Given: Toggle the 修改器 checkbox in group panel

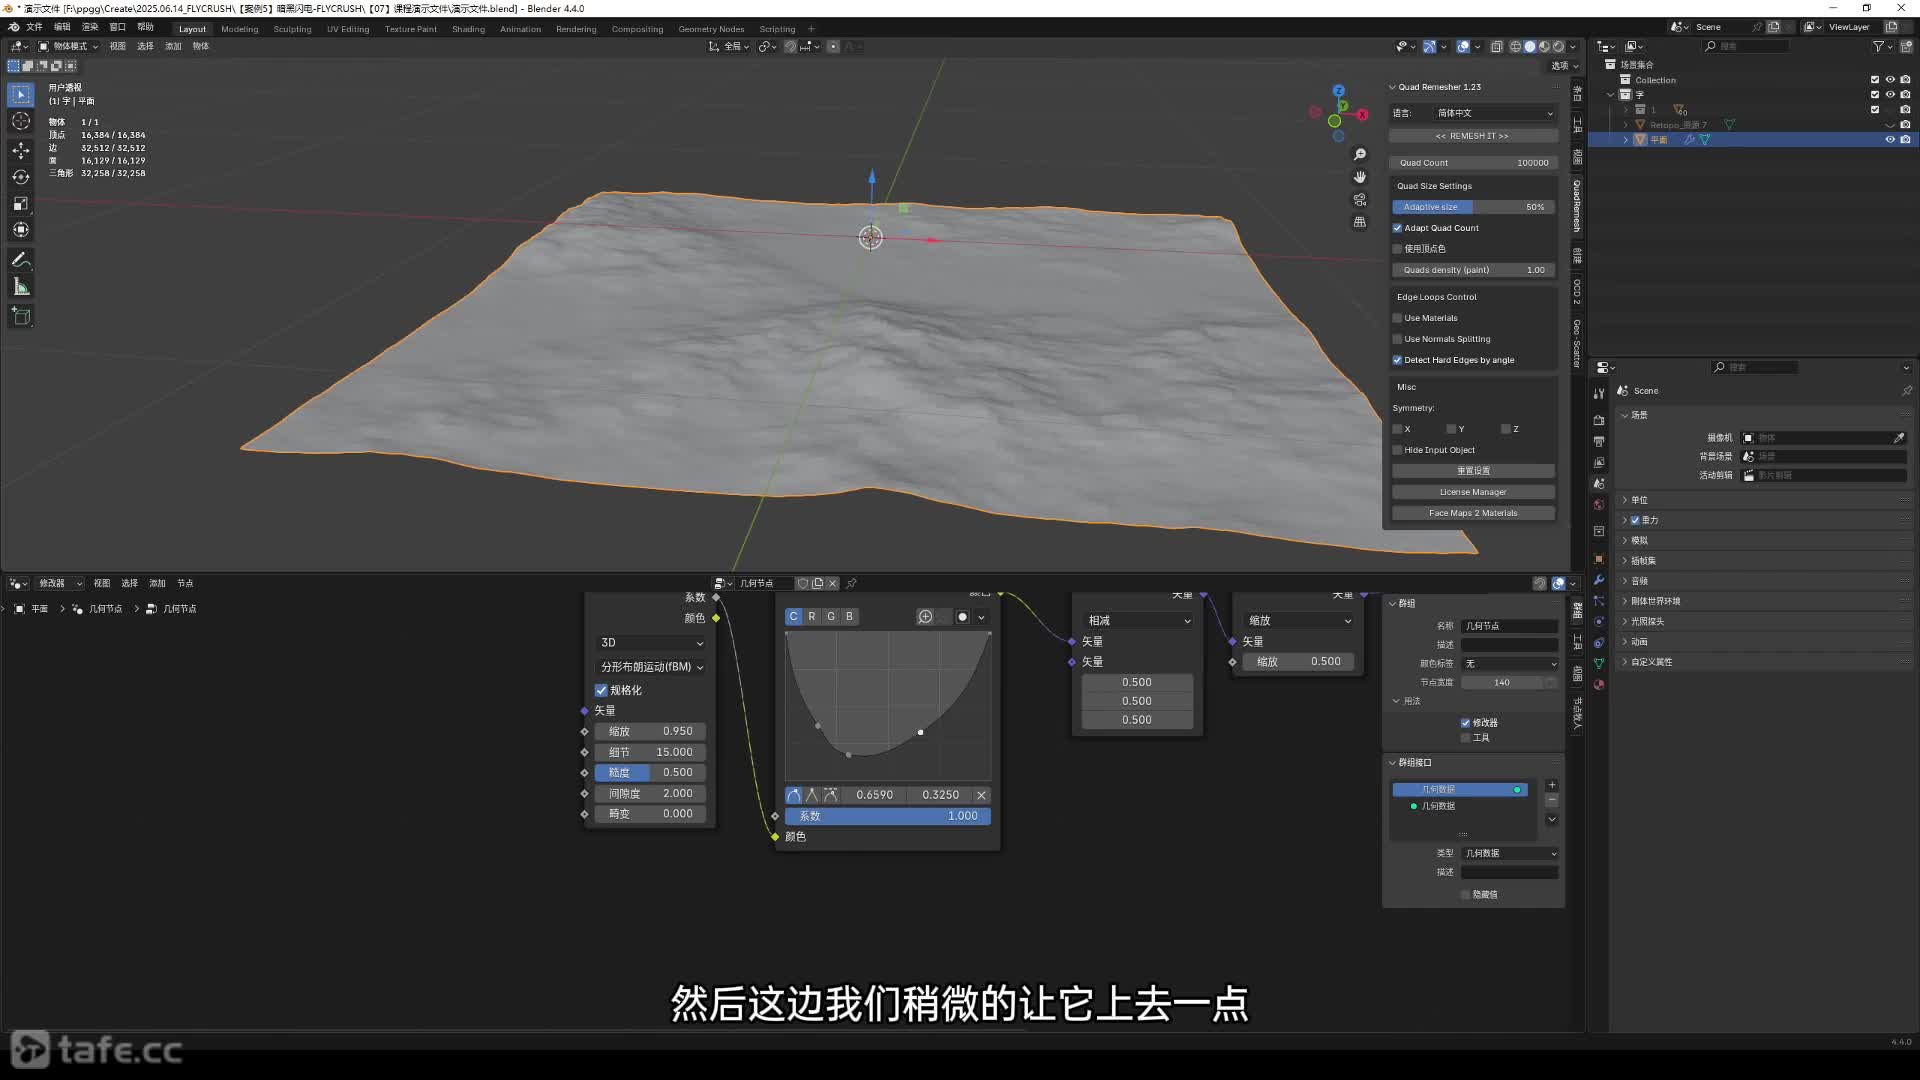Looking at the screenshot, I should tap(1465, 723).
